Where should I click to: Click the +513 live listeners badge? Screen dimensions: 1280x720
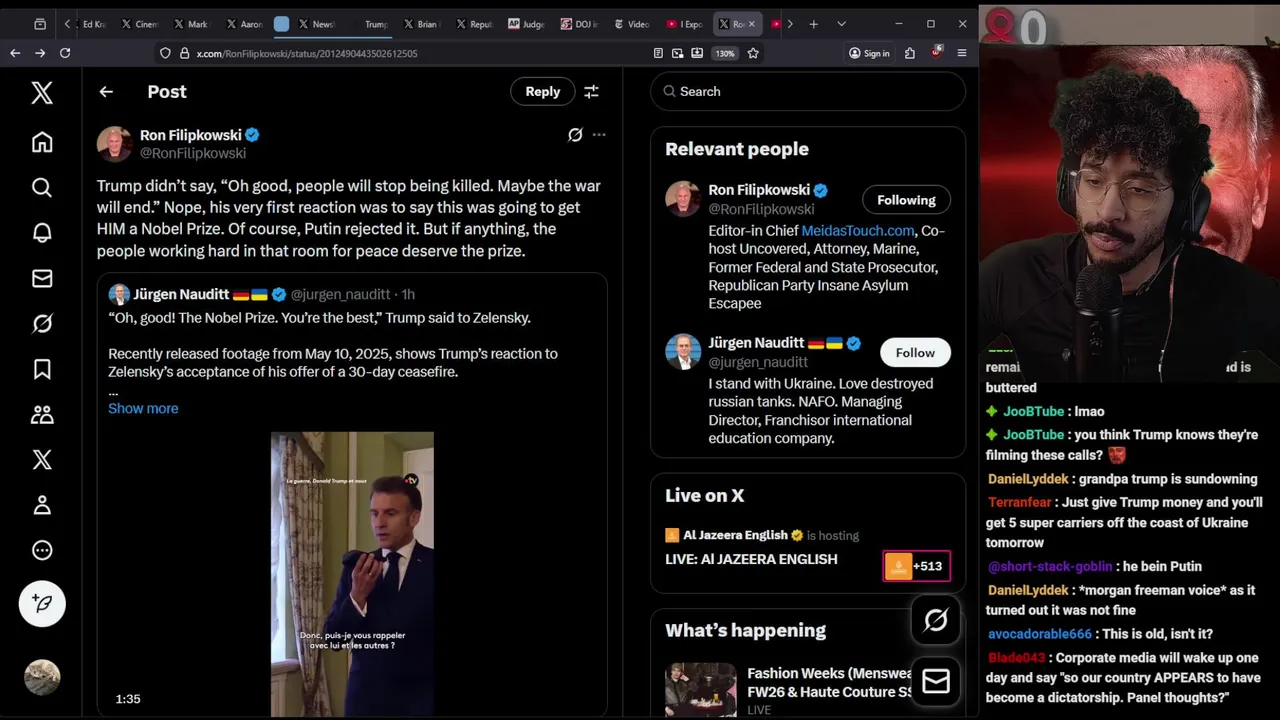917,566
